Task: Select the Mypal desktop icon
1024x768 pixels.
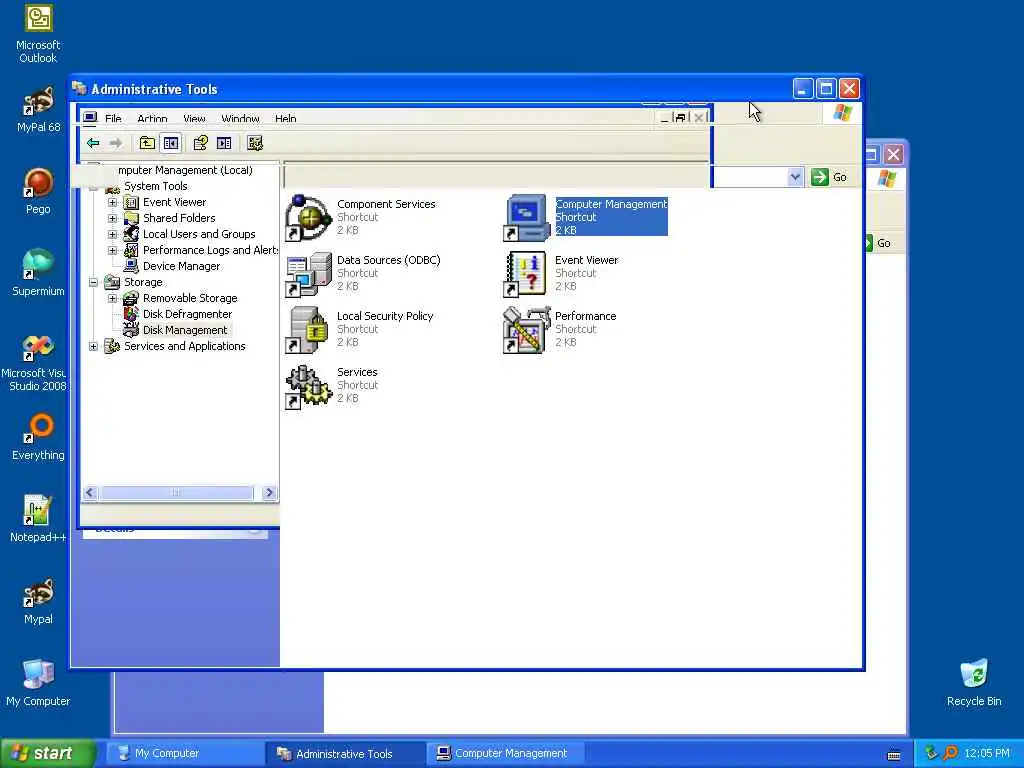Action: pyautogui.click(x=38, y=601)
